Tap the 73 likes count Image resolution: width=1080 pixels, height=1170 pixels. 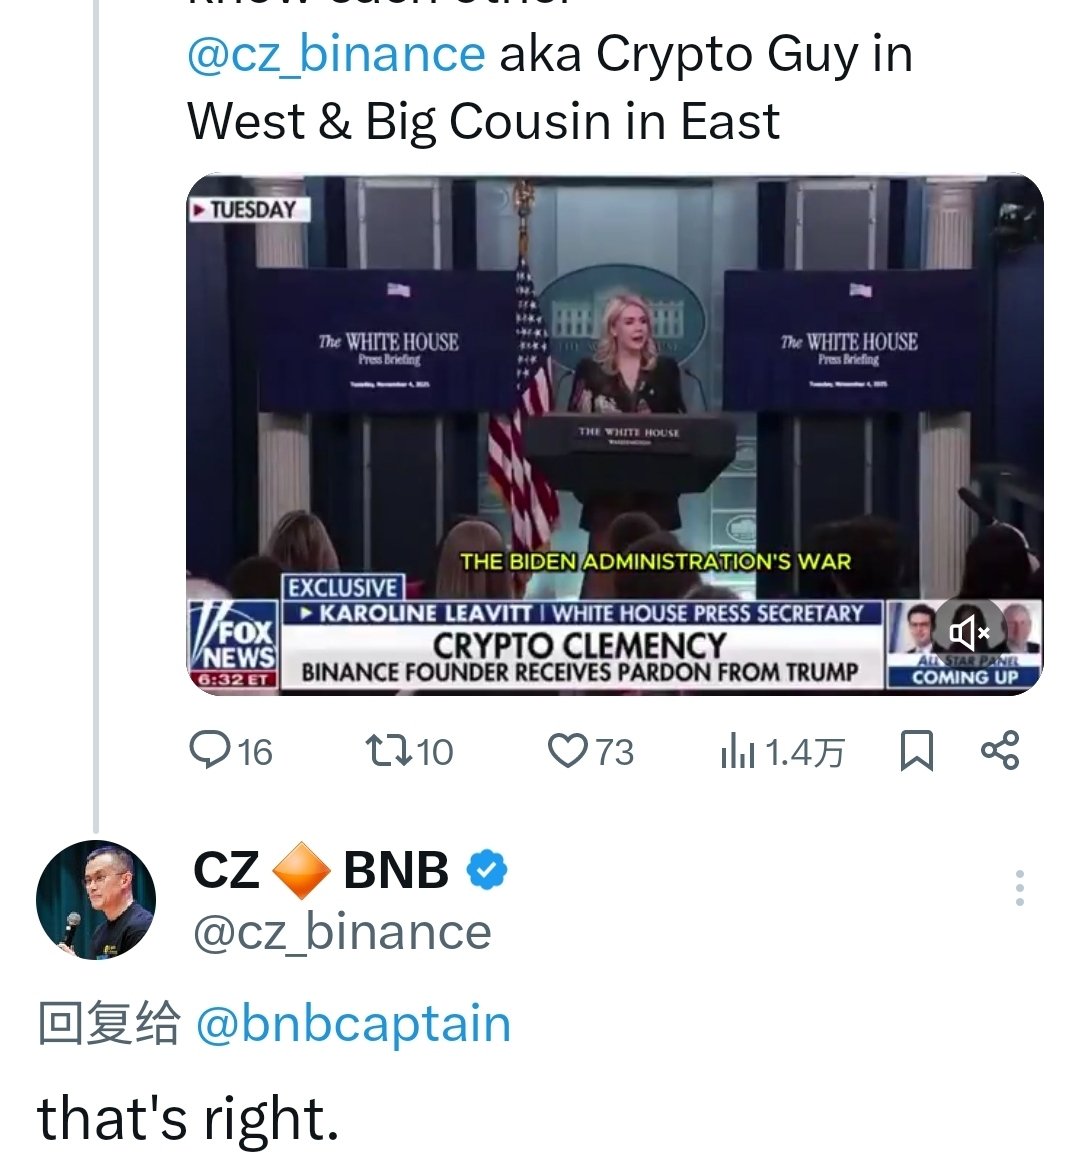615,752
